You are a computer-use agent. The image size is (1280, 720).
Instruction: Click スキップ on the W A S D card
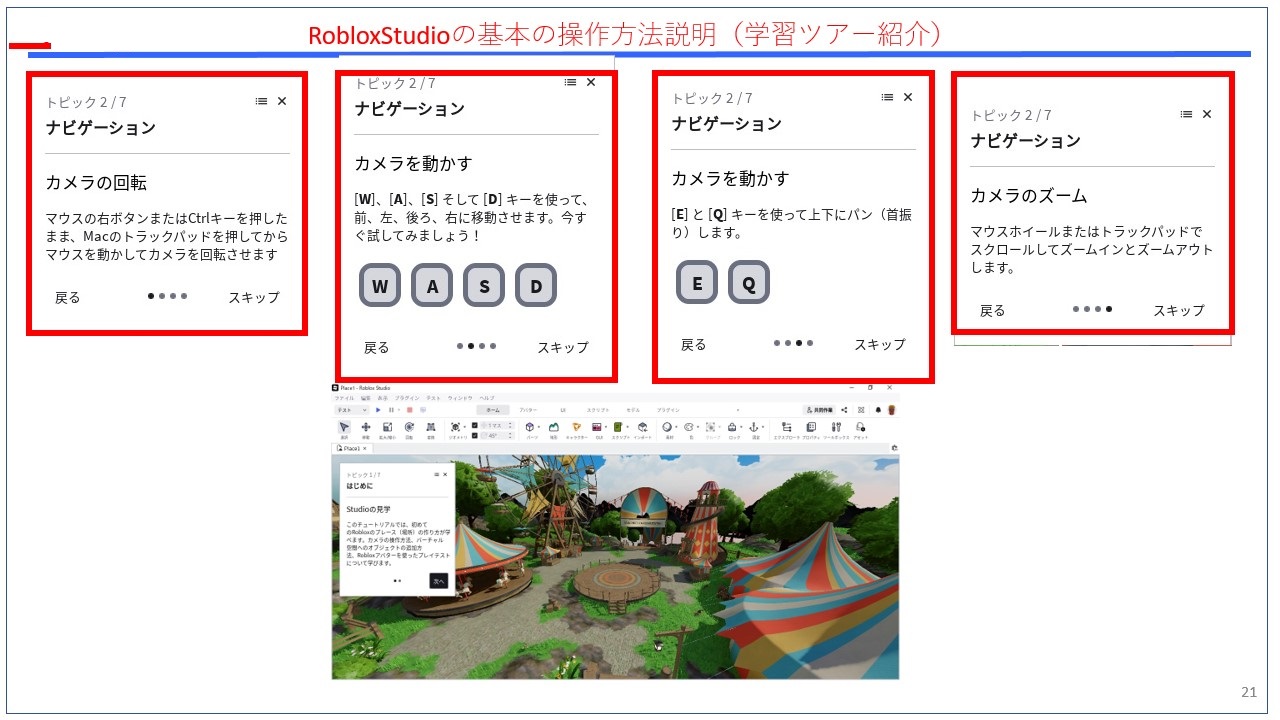[x=563, y=348]
